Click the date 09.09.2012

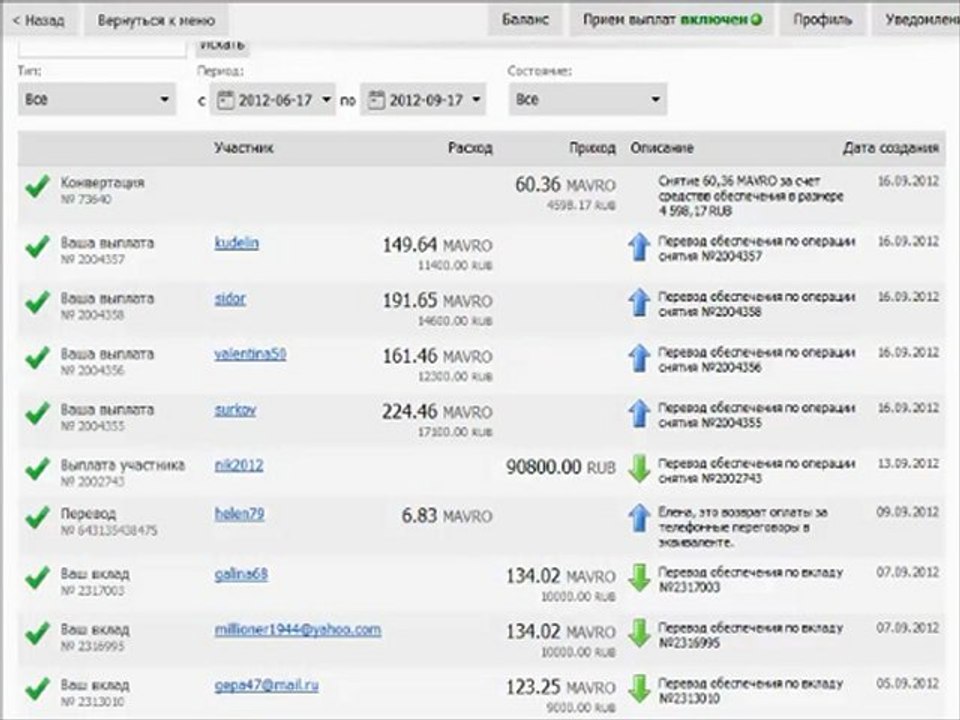pyautogui.click(x=908, y=512)
